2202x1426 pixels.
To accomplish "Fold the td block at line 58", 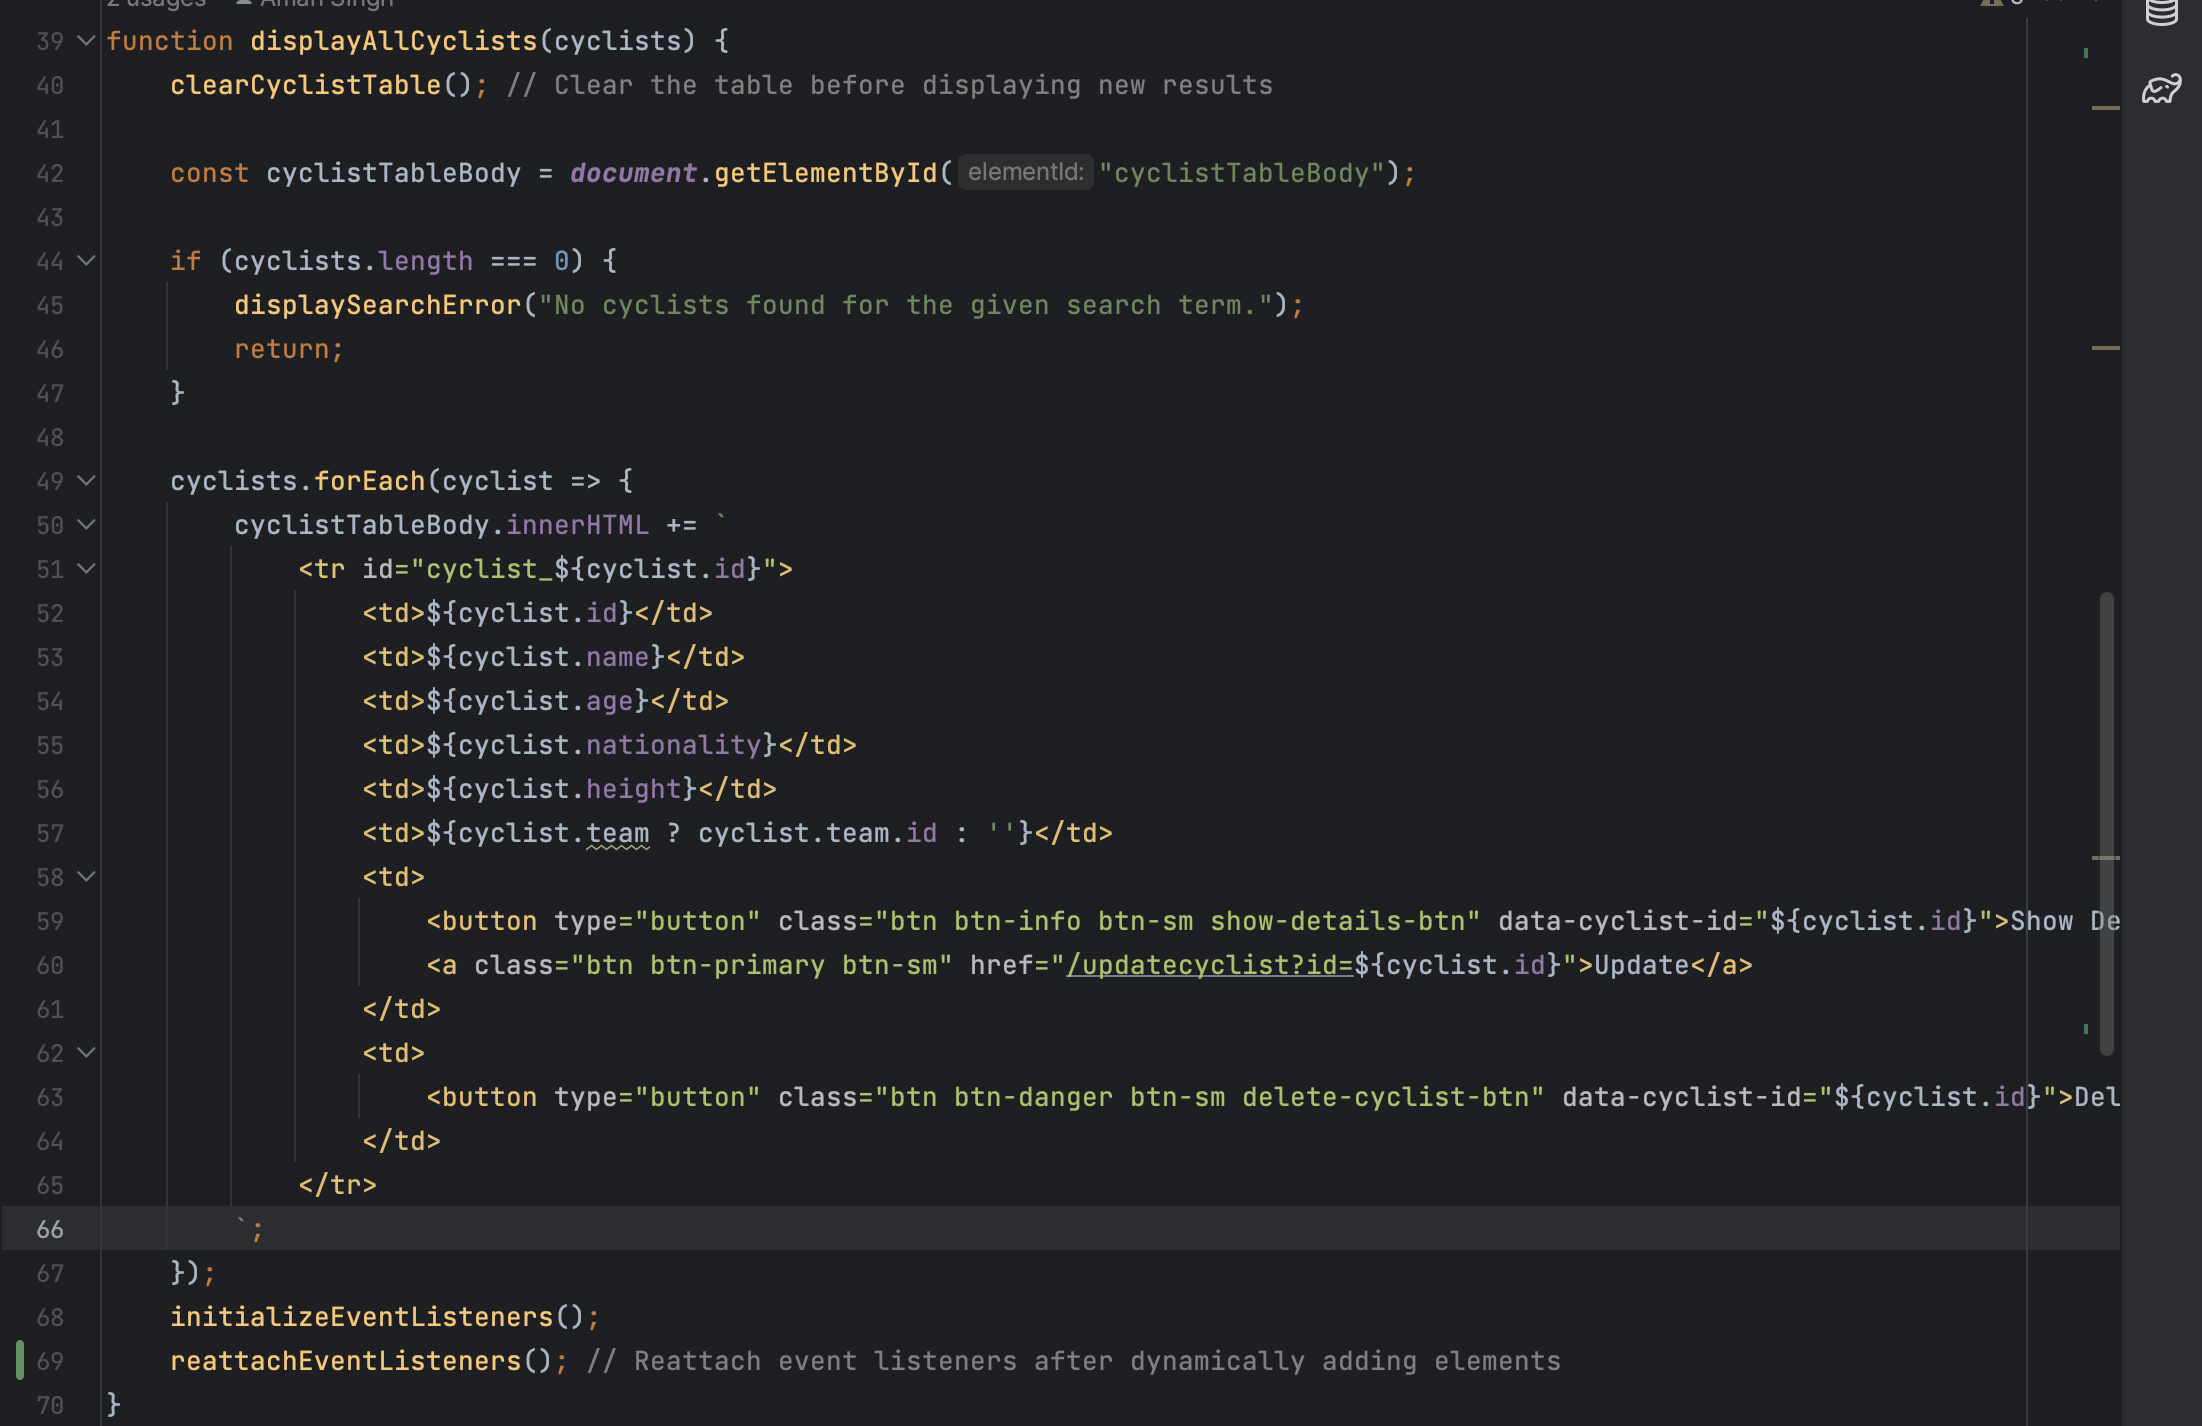I will click(86, 877).
